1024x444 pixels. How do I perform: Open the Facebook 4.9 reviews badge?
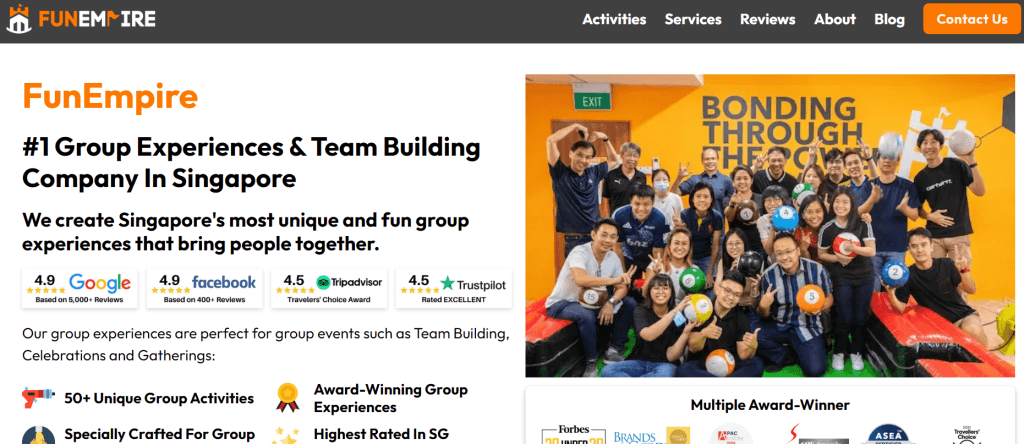pyautogui.click(x=204, y=288)
